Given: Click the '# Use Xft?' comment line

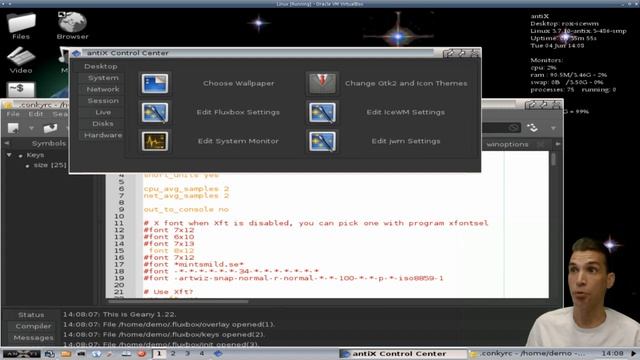Looking at the screenshot, I should coord(168,292).
